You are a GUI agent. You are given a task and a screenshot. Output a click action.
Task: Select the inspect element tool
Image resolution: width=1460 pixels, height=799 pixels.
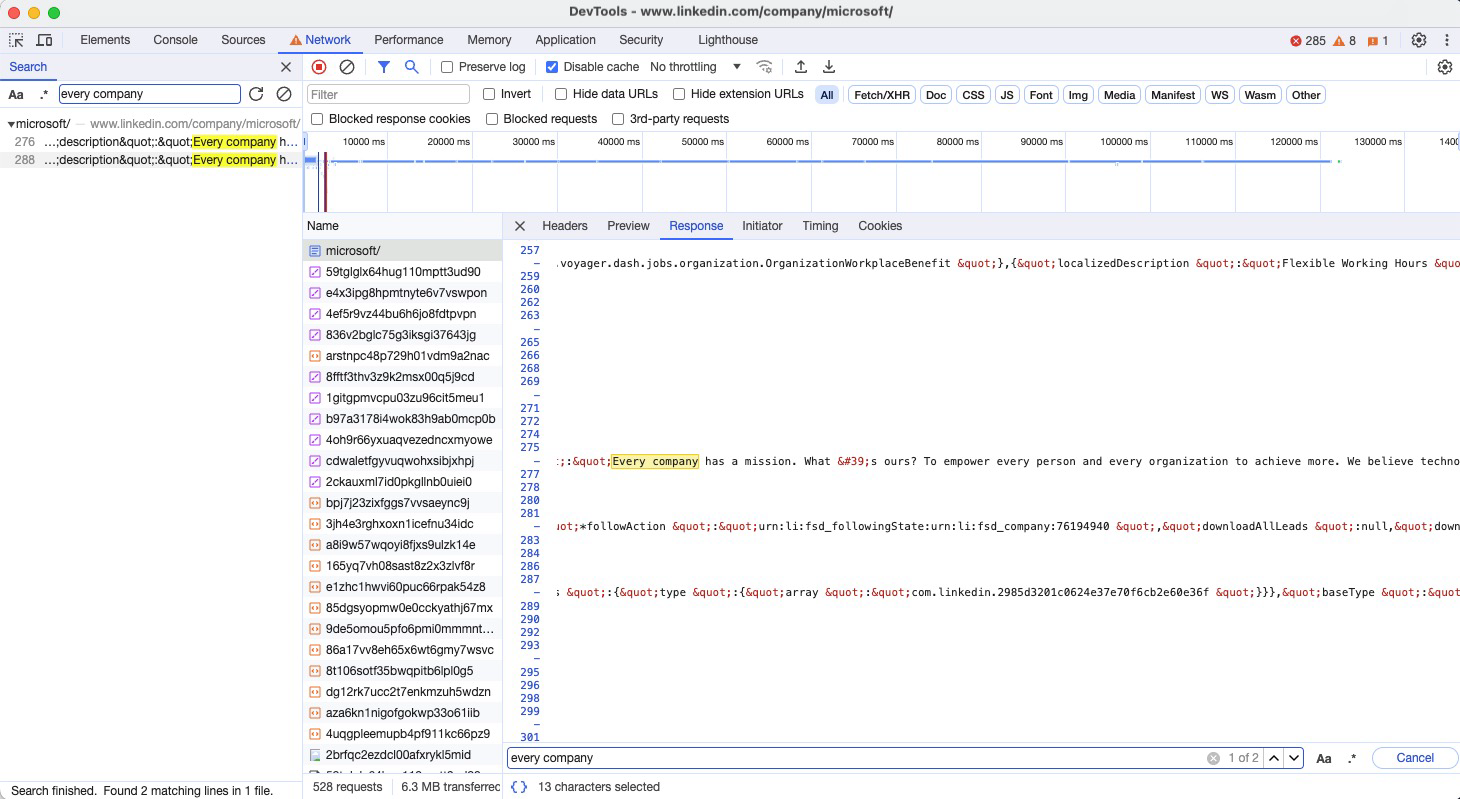point(15,39)
